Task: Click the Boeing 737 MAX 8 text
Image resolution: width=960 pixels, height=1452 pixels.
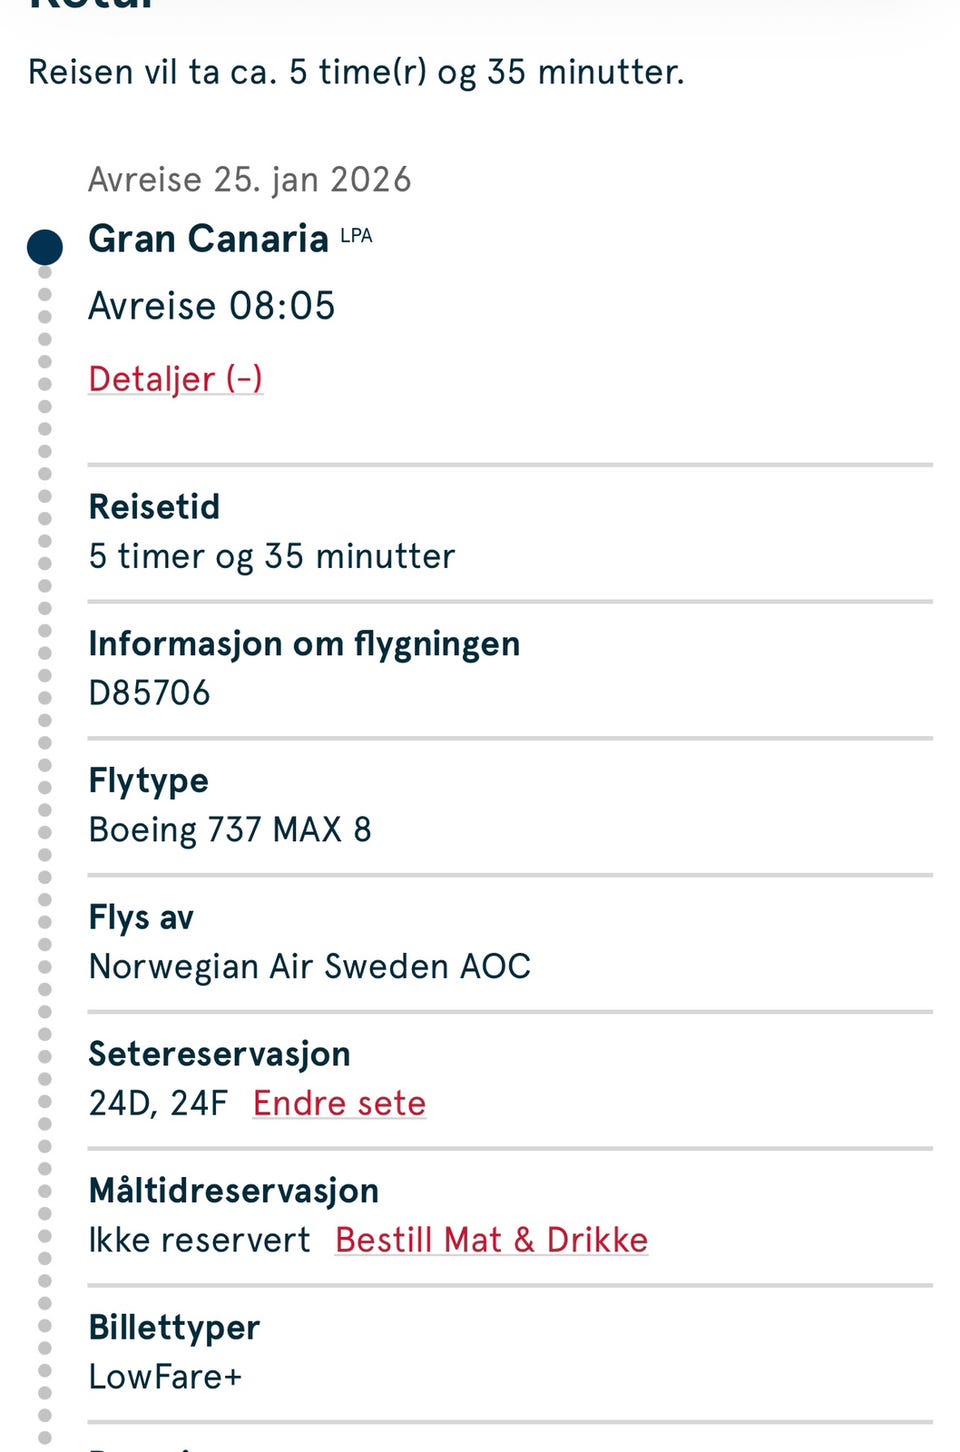Action: tap(230, 830)
